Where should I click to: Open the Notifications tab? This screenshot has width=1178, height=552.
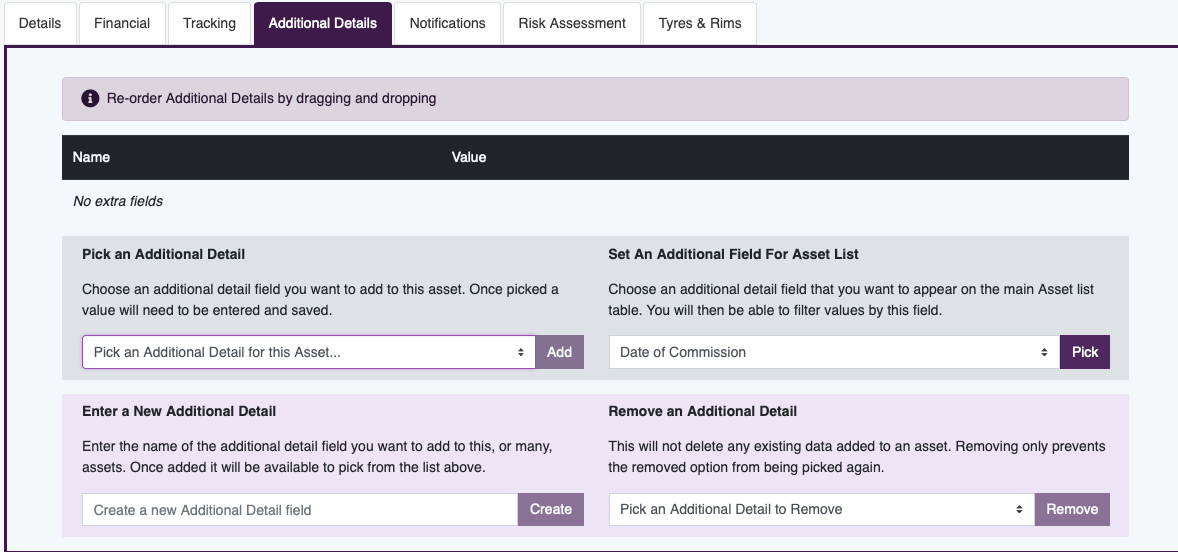(x=447, y=23)
